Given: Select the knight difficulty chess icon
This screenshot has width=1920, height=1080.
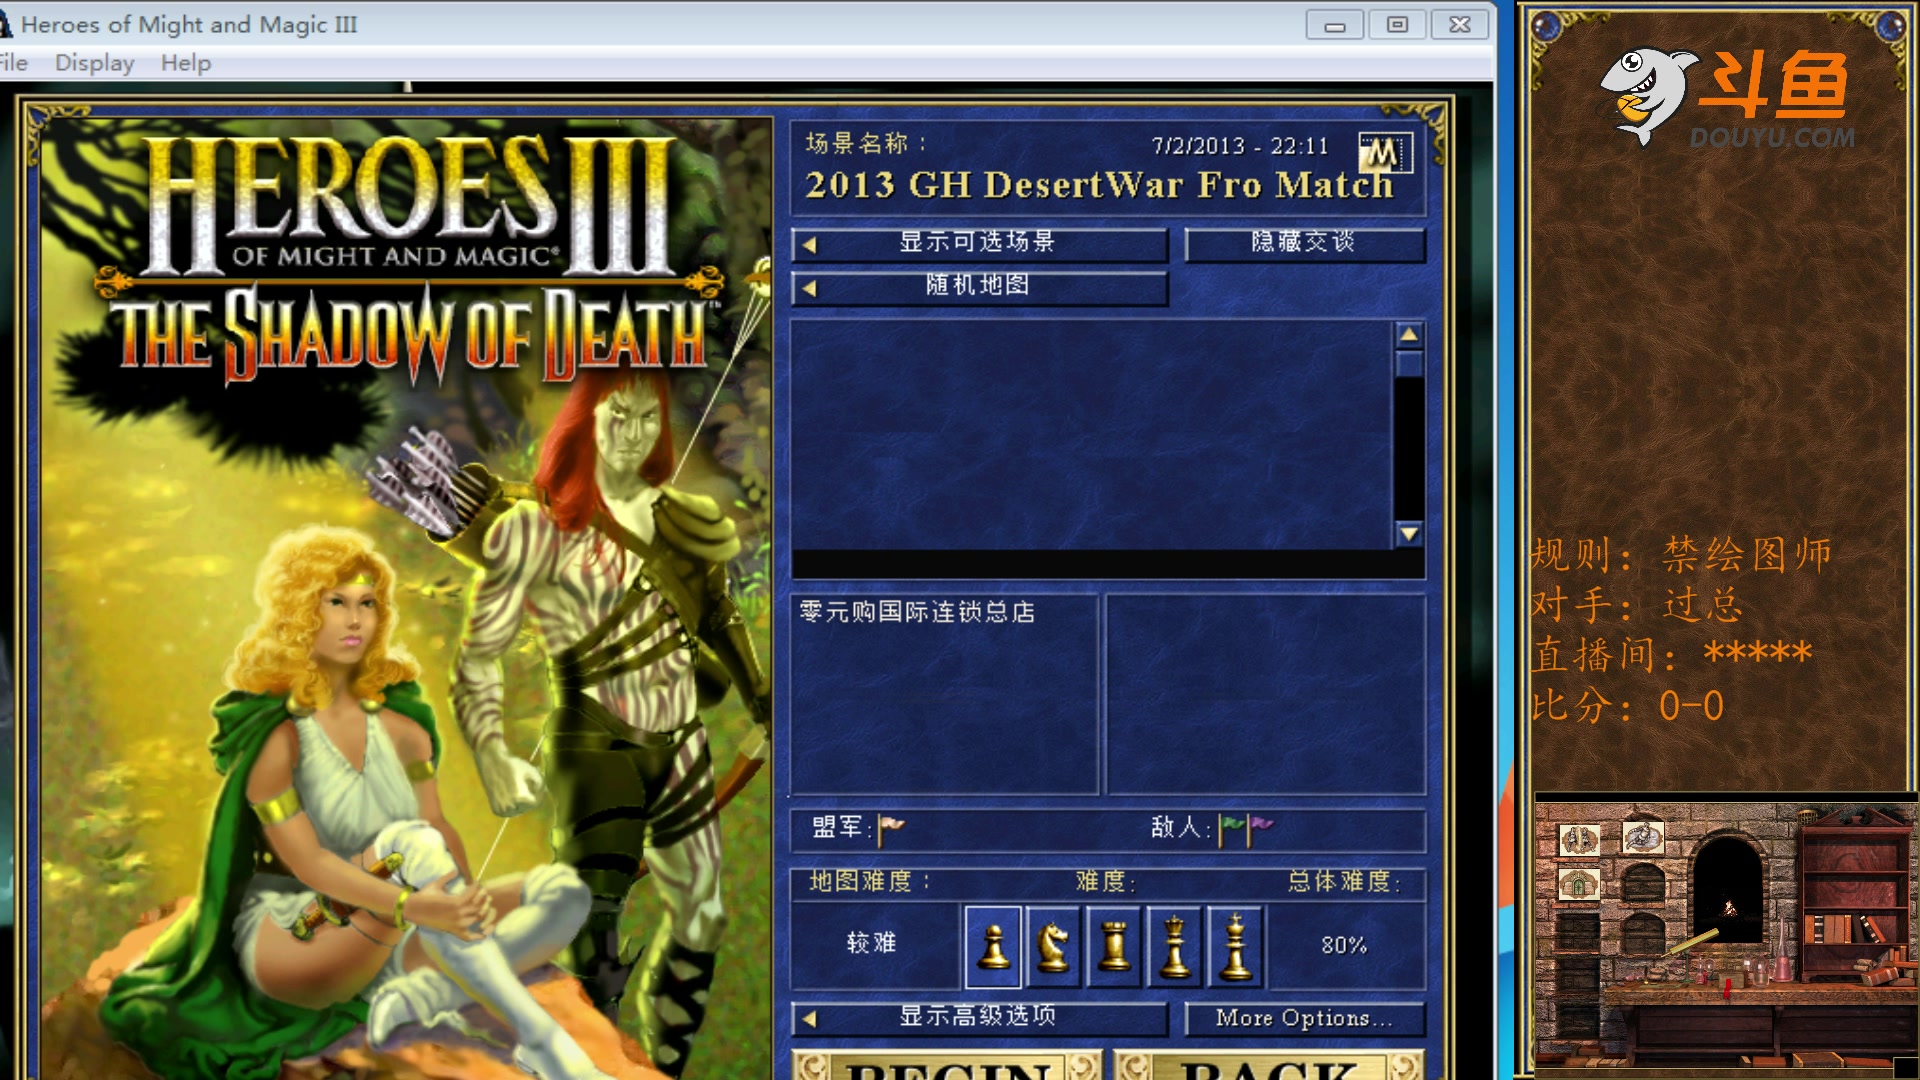Looking at the screenshot, I should point(1053,946).
